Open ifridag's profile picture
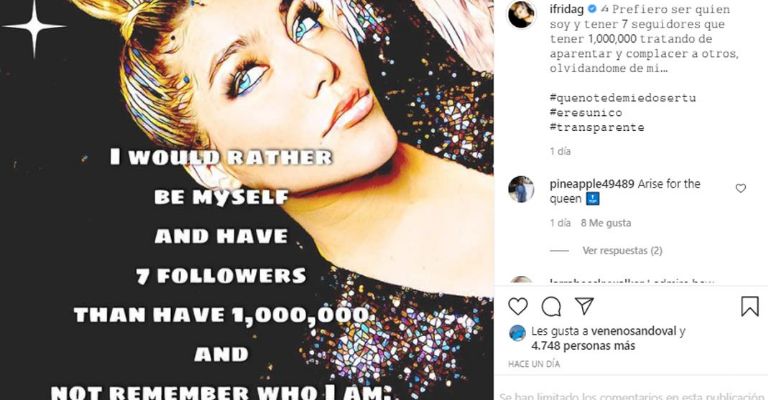The width and height of the screenshot is (768, 400). pyautogui.click(x=521, y=15)
